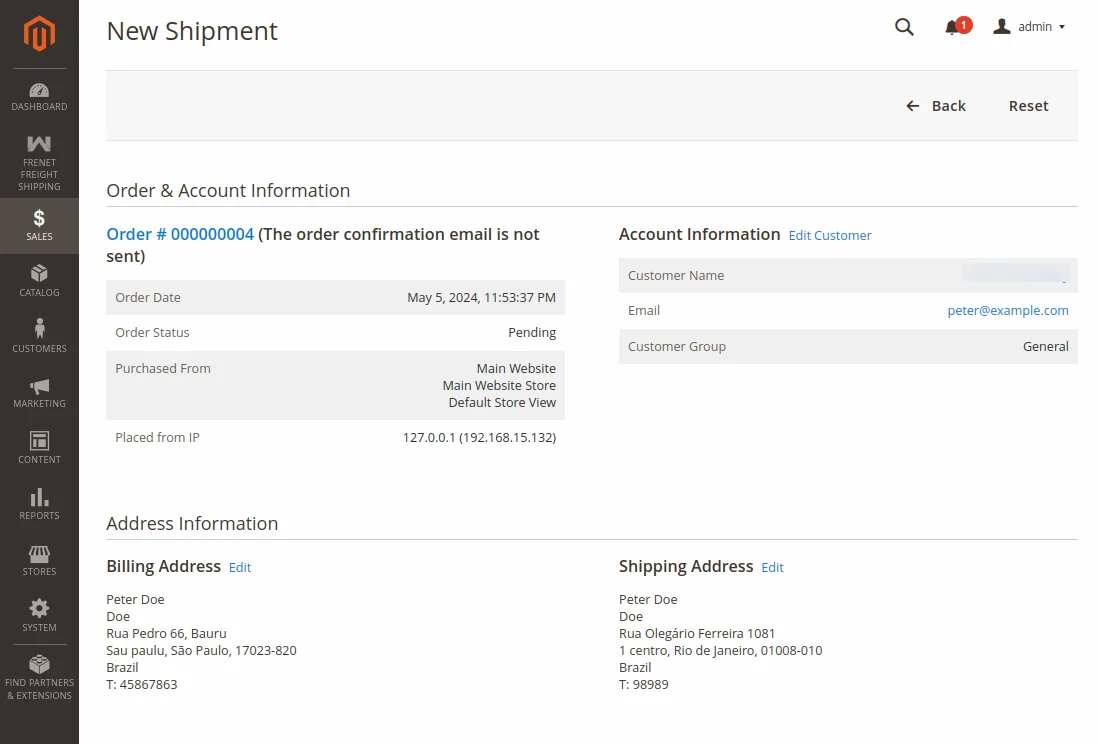Open notifications via the bell icon
The image size is (1098, 744).
tap(952, 27)
